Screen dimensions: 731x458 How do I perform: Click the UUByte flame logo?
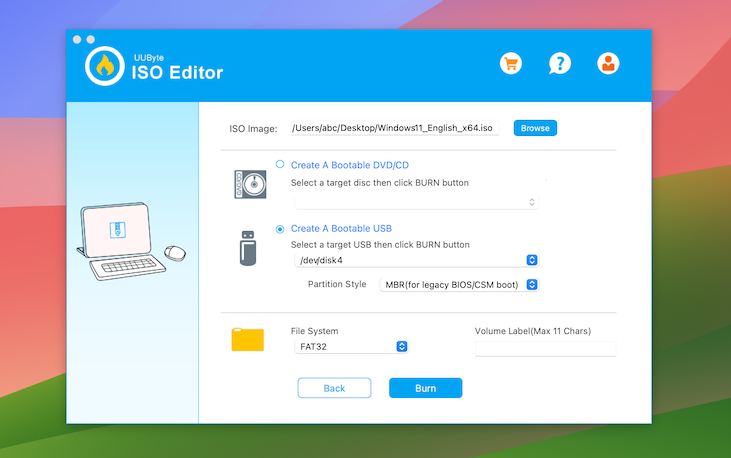click(x=105, y=66)
